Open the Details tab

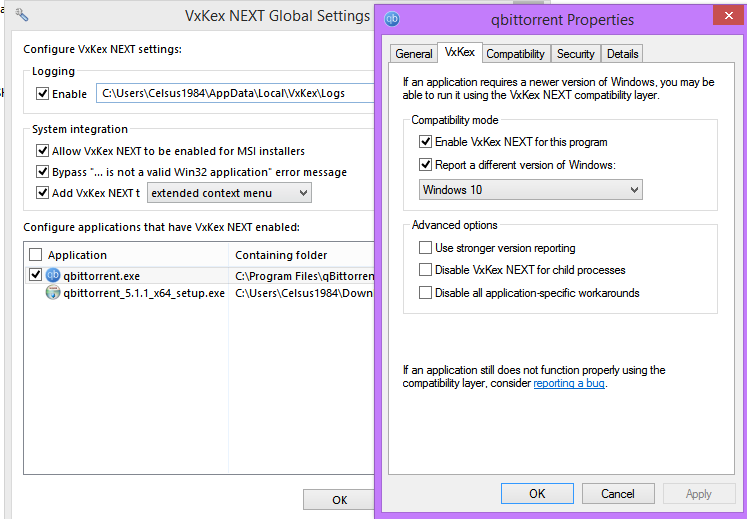coord(622,54)
